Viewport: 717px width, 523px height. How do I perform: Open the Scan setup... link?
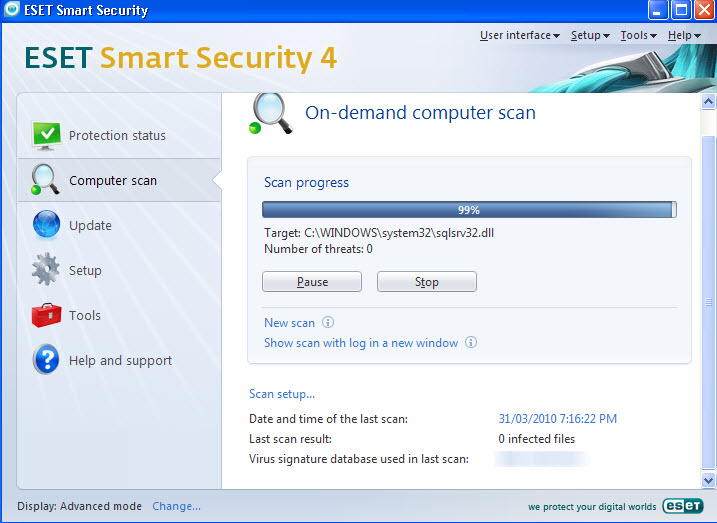(x=282, y=394)
